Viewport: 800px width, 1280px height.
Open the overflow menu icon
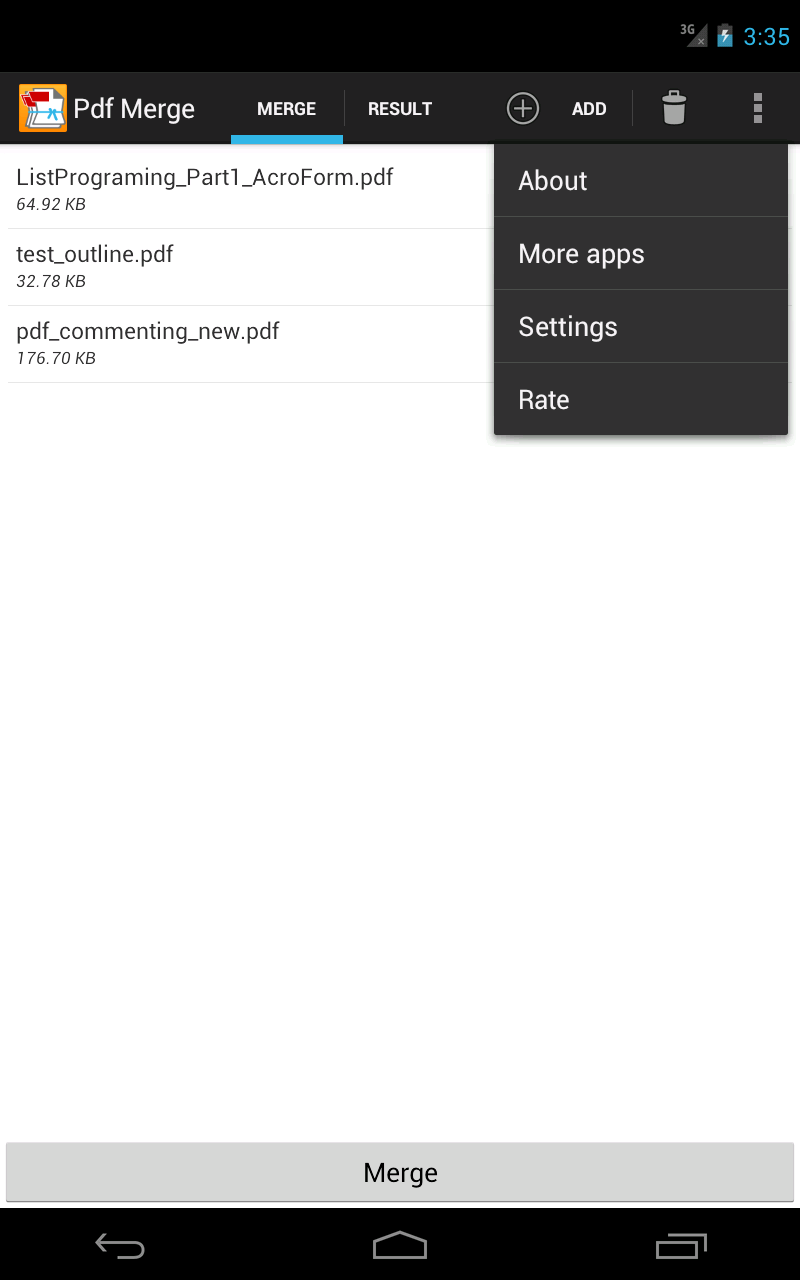[x=757, y=108]
